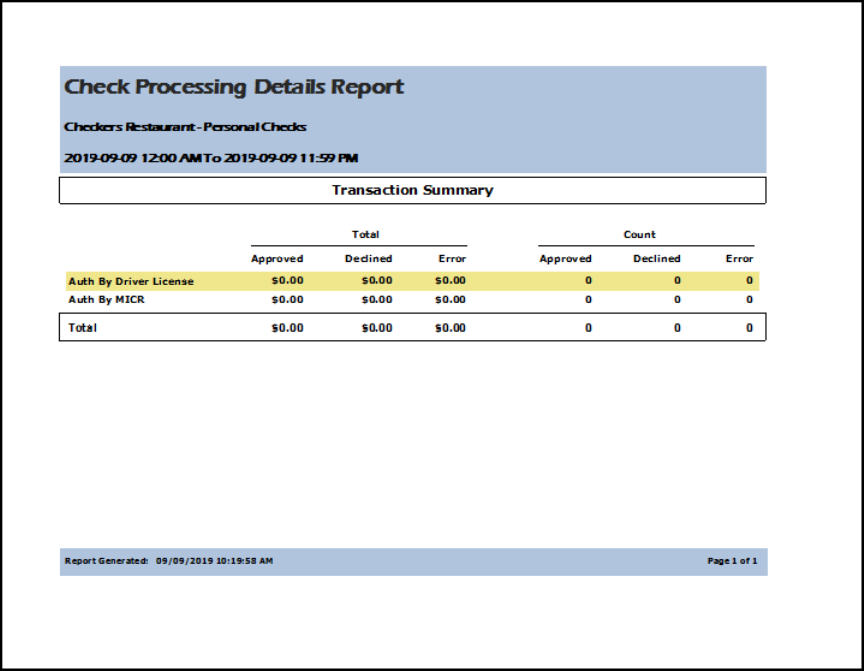Image resolution: width=864 pixels, height=671 pixels.
Task: Click Auth By Driver License declined total $0.00
Action: (x=377, y=280)
